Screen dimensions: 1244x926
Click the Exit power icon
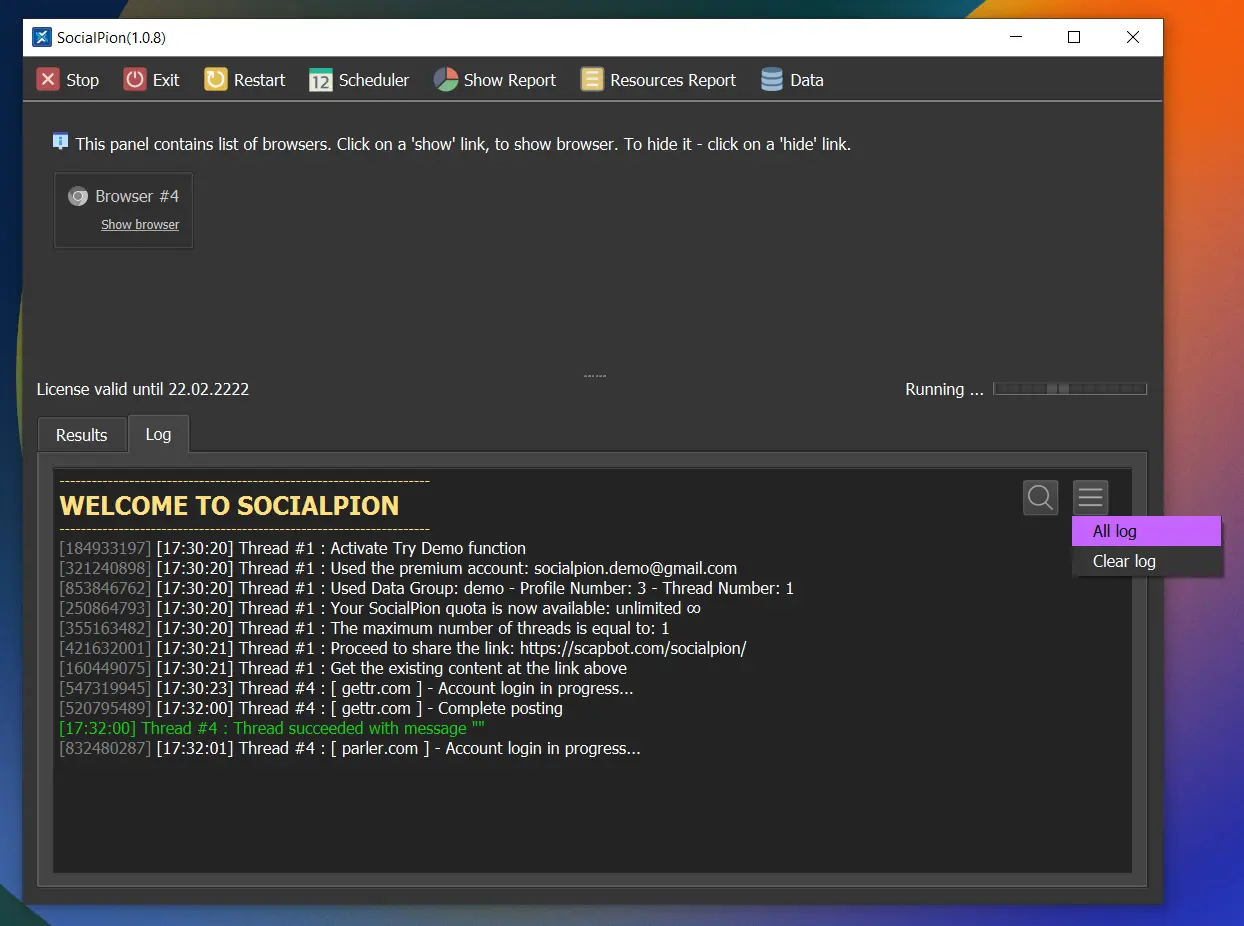(135, 80)
